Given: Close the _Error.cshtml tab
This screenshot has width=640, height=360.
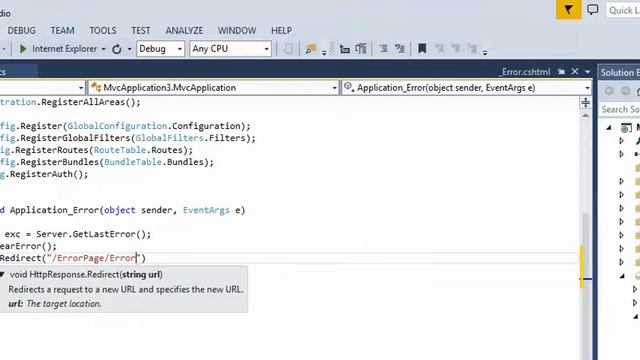Looking at the screenshot, I should (575, 71).
